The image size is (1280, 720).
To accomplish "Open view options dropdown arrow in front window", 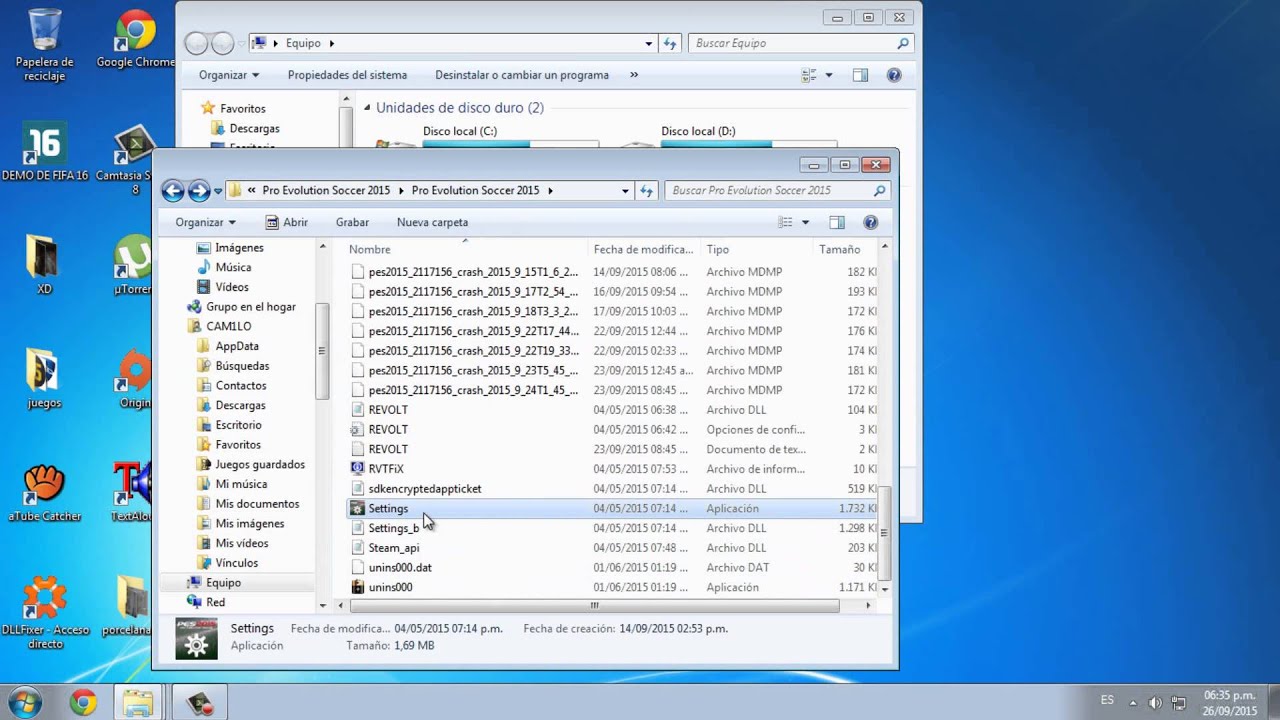I will pyautogui.click(x=805, y=222).
